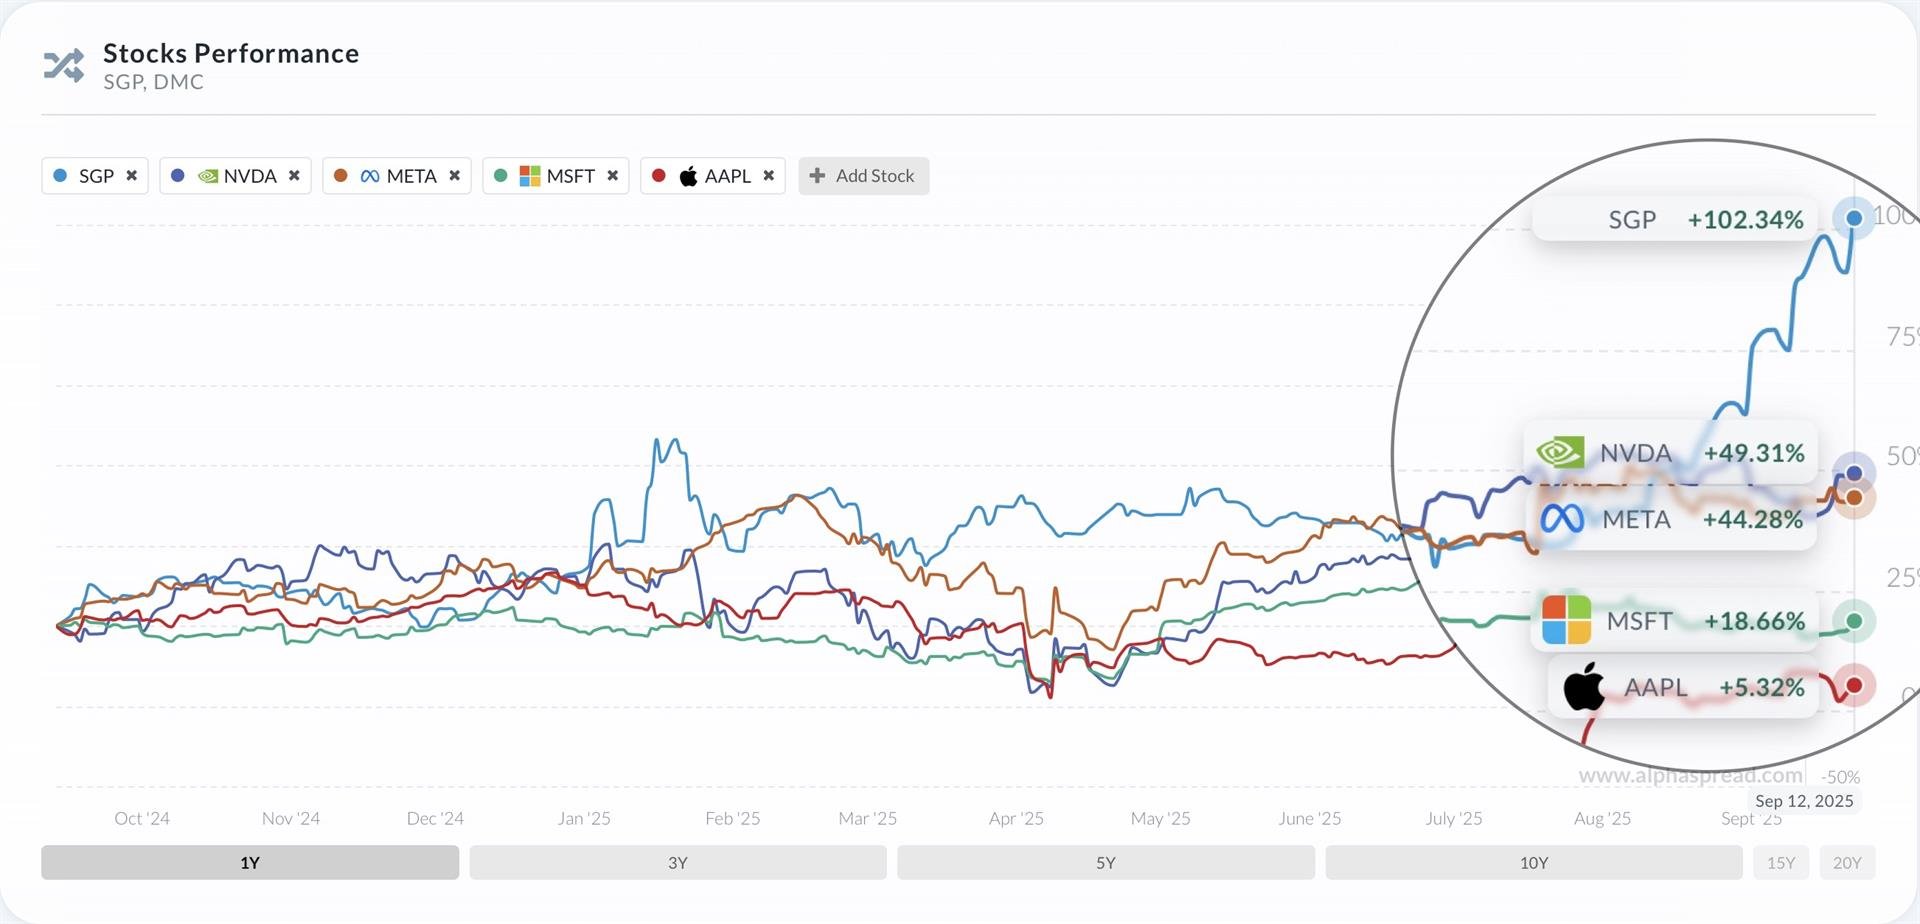Click the July '25 axis label
Image resolution: width=1920 pixels, height=924 pixels.
pos(1454,818)
